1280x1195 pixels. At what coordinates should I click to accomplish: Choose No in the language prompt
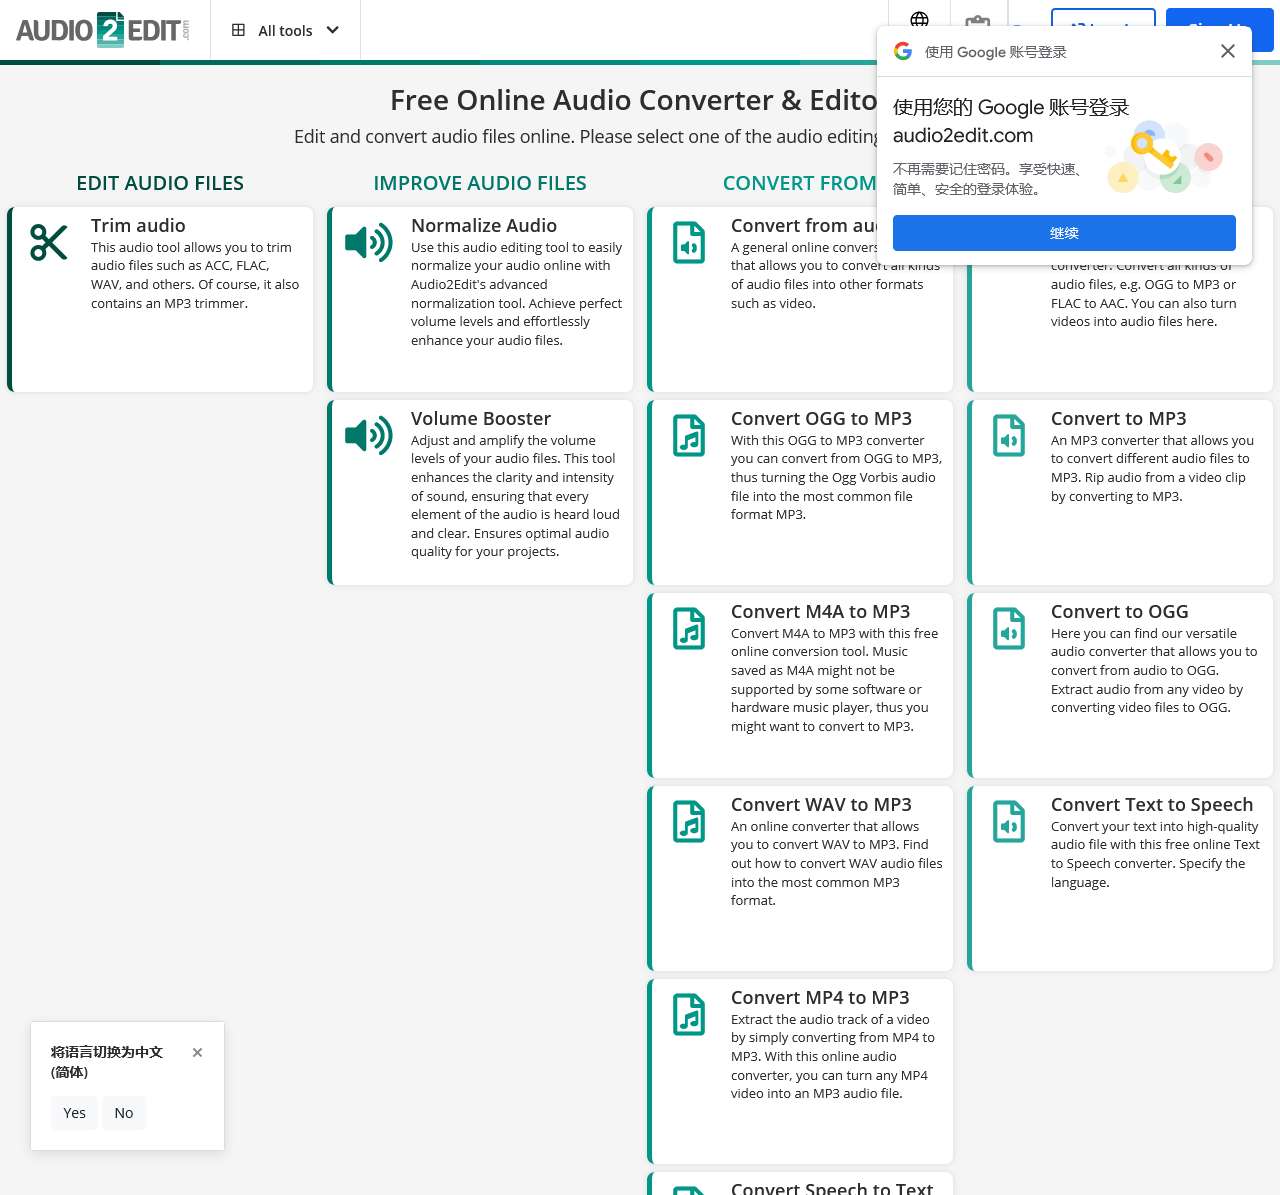(124, 1113)
